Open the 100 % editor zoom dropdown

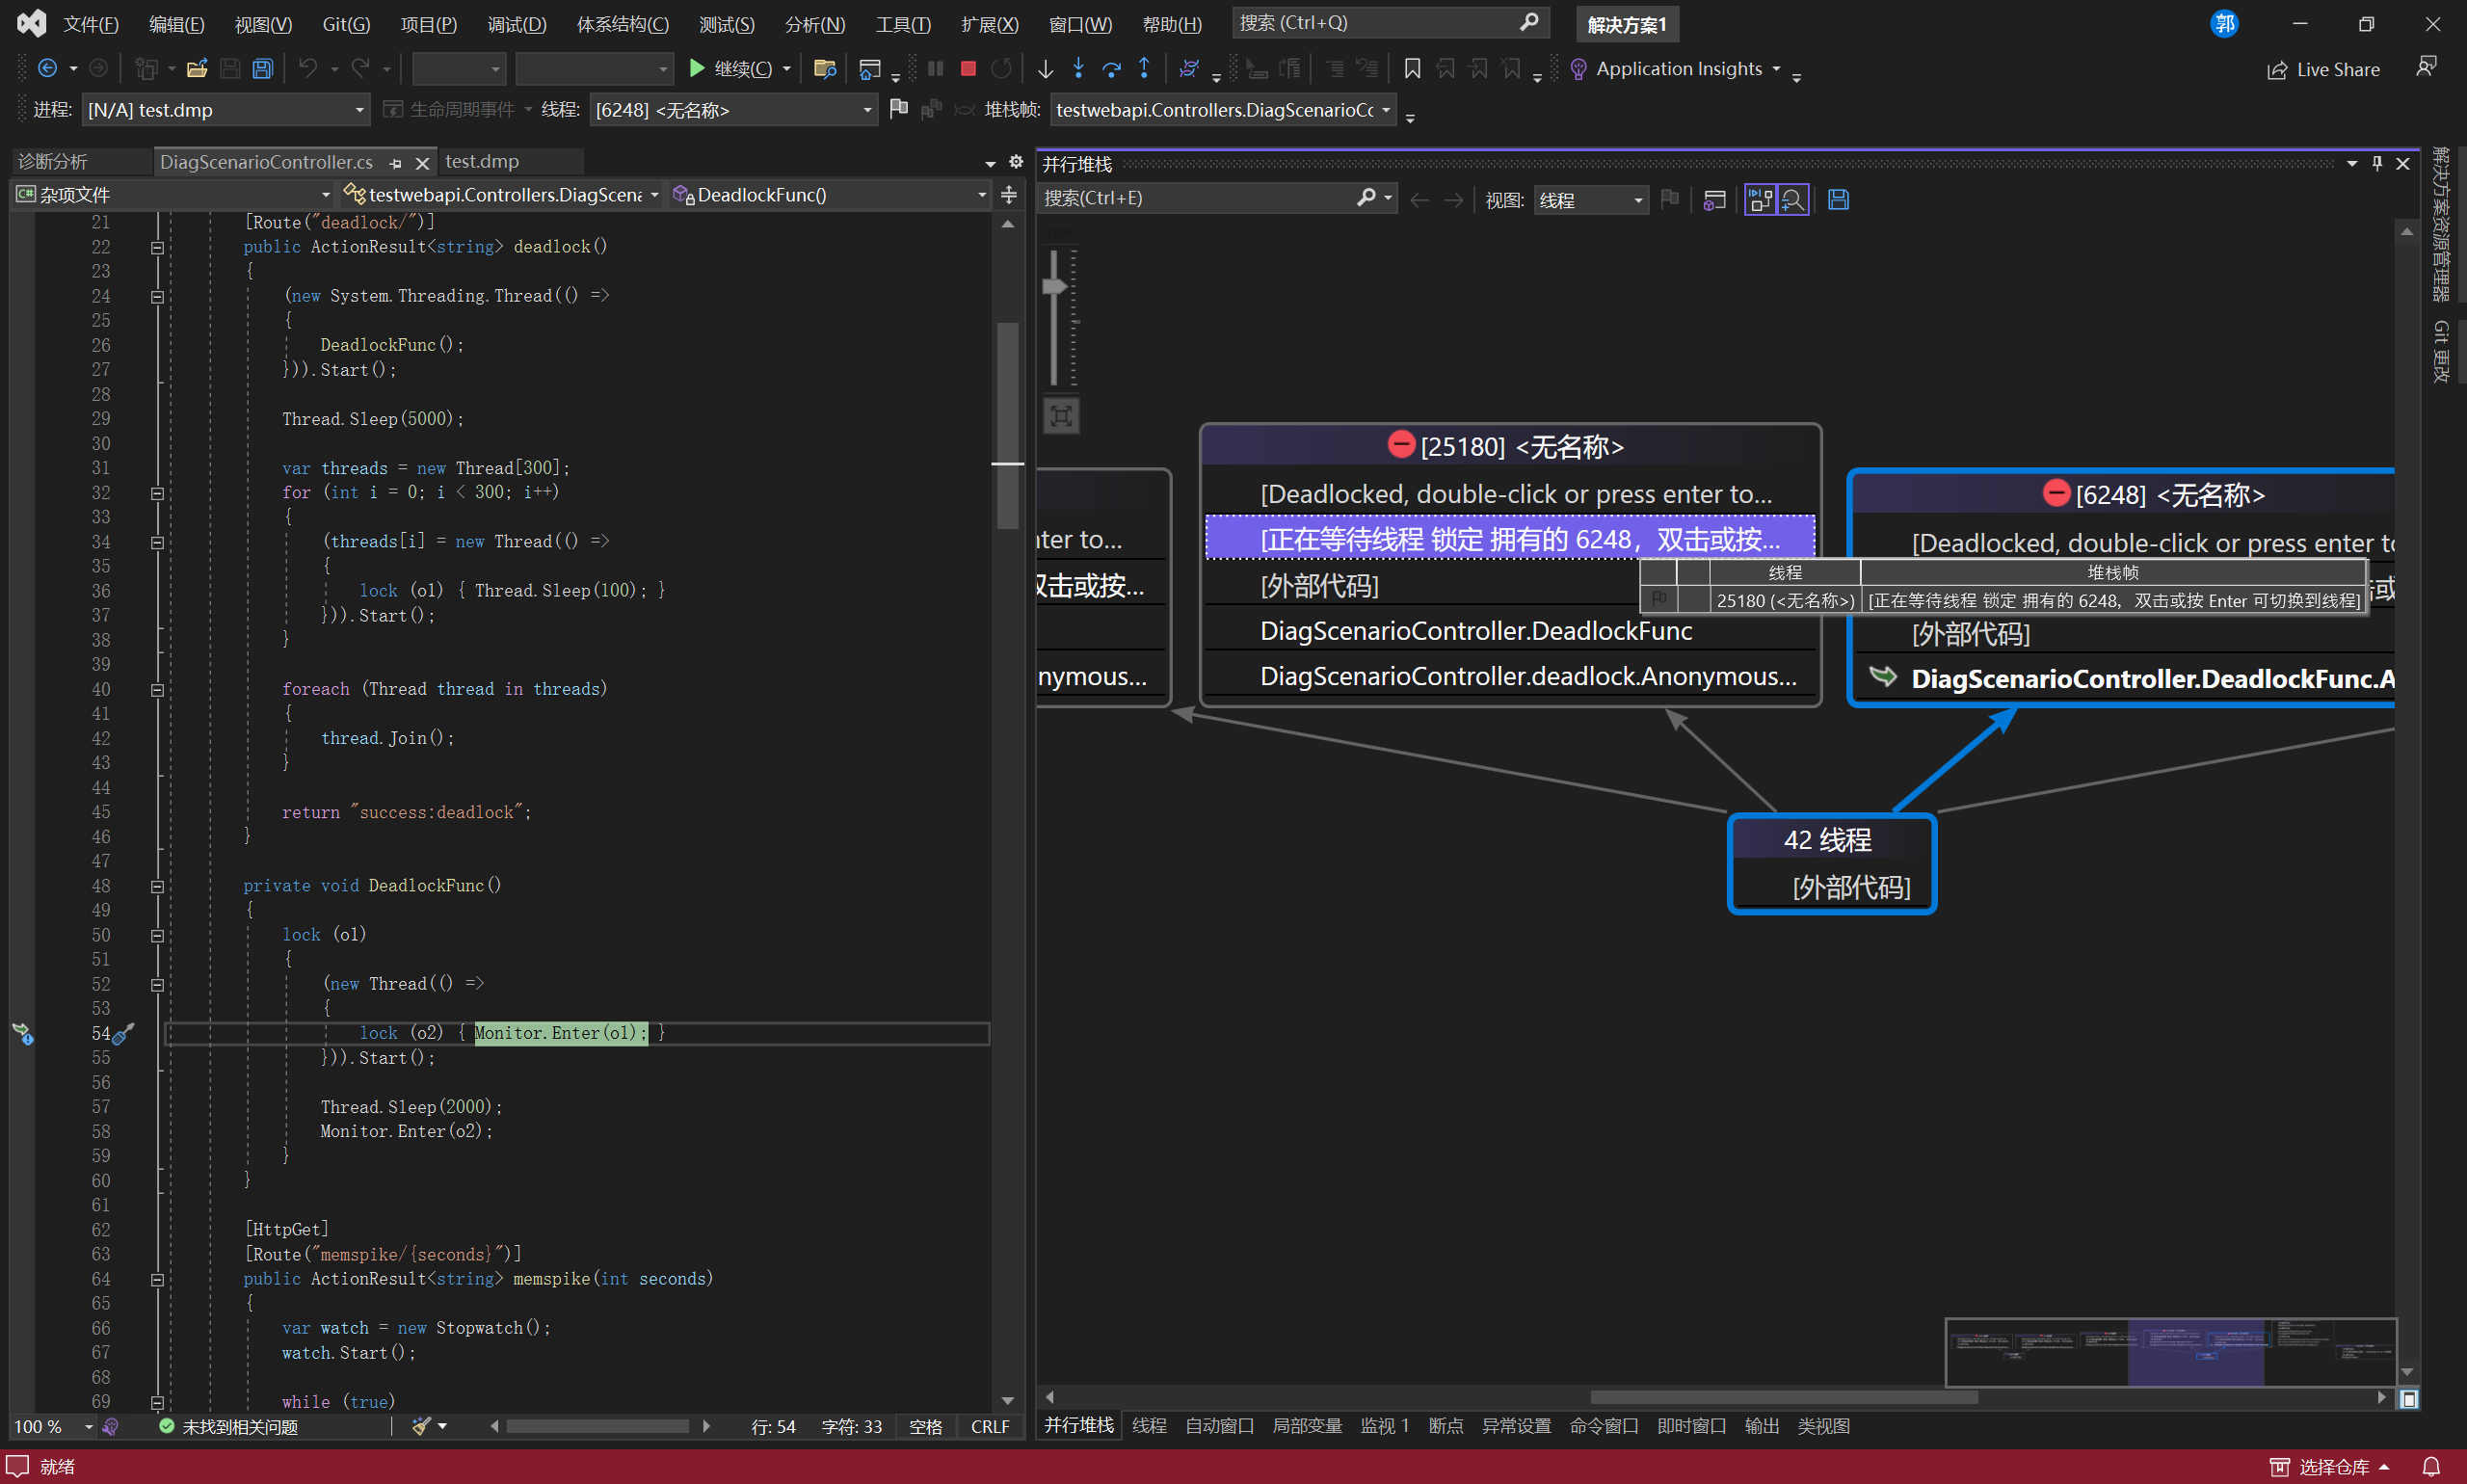point(53,1427)
